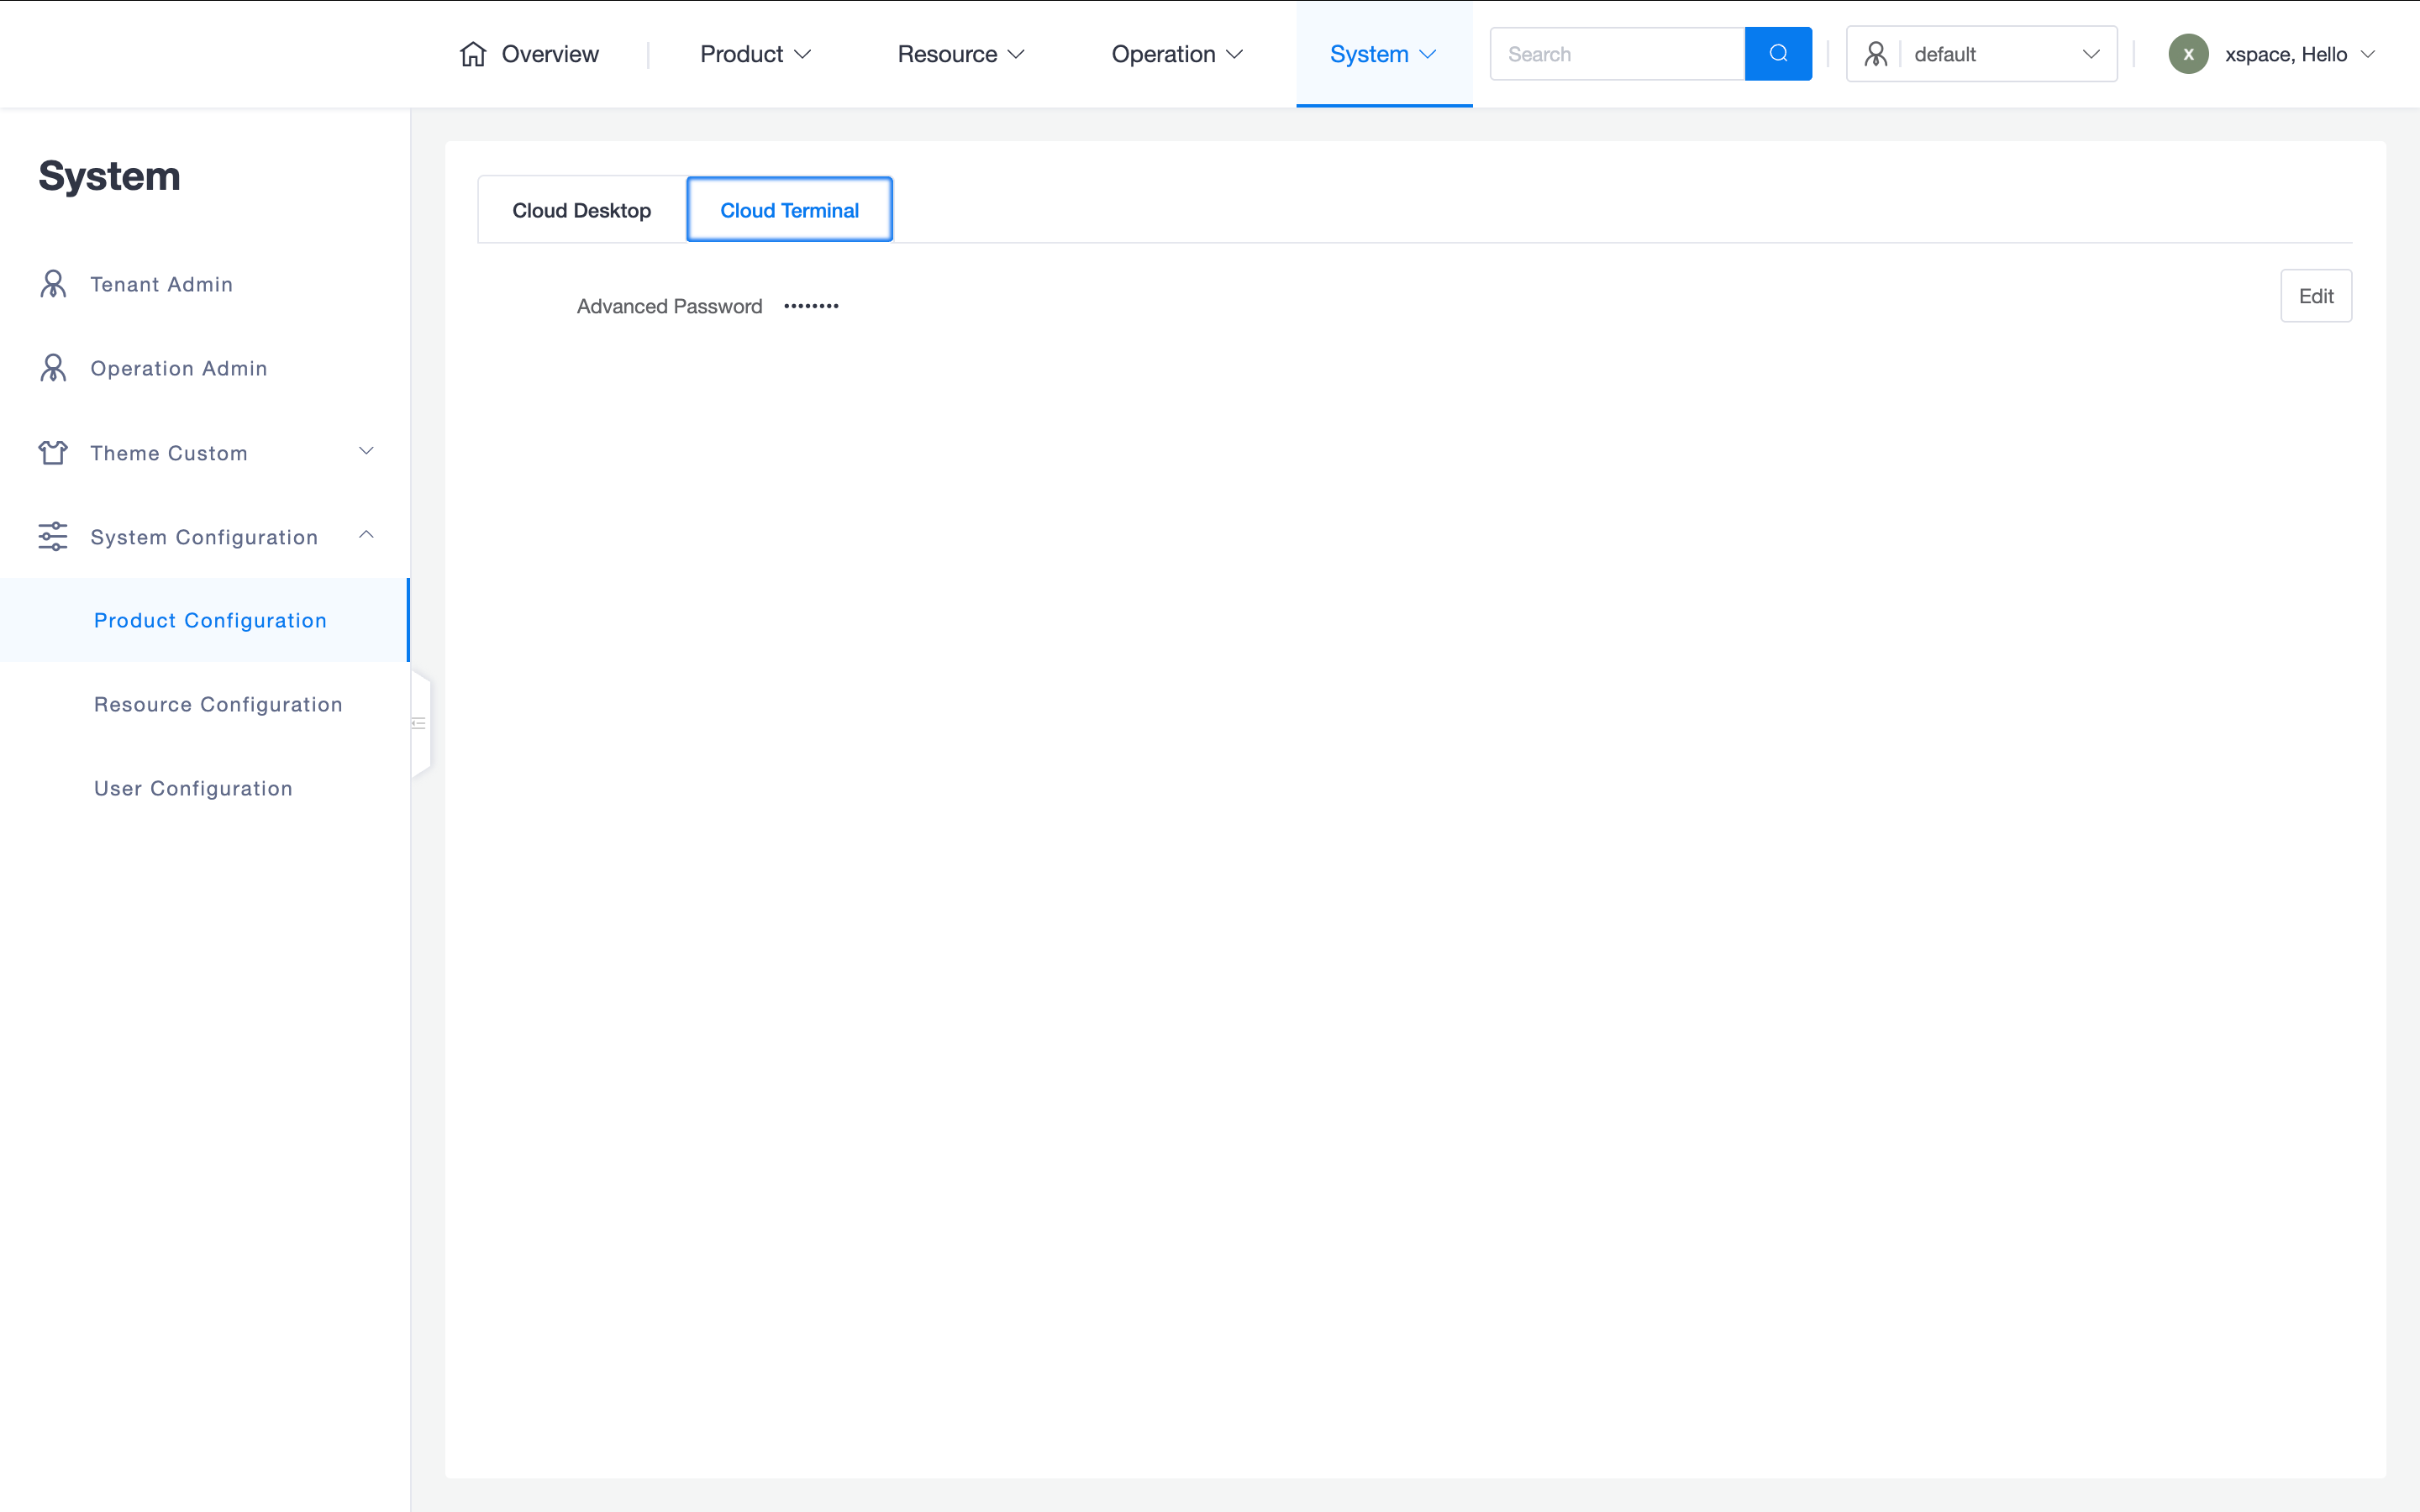Expand the Theme Custom submenu chevron
The image size is (2420, 1512).
coord(366,451)
